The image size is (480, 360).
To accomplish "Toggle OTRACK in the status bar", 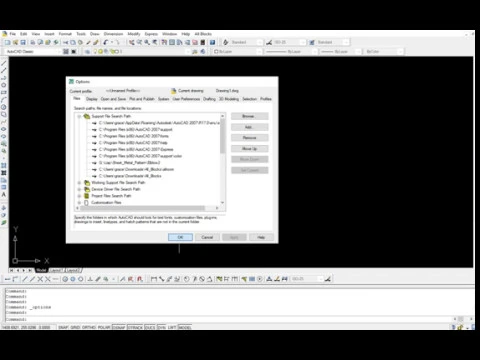I will pyautogui.click(x=135, y=327).
